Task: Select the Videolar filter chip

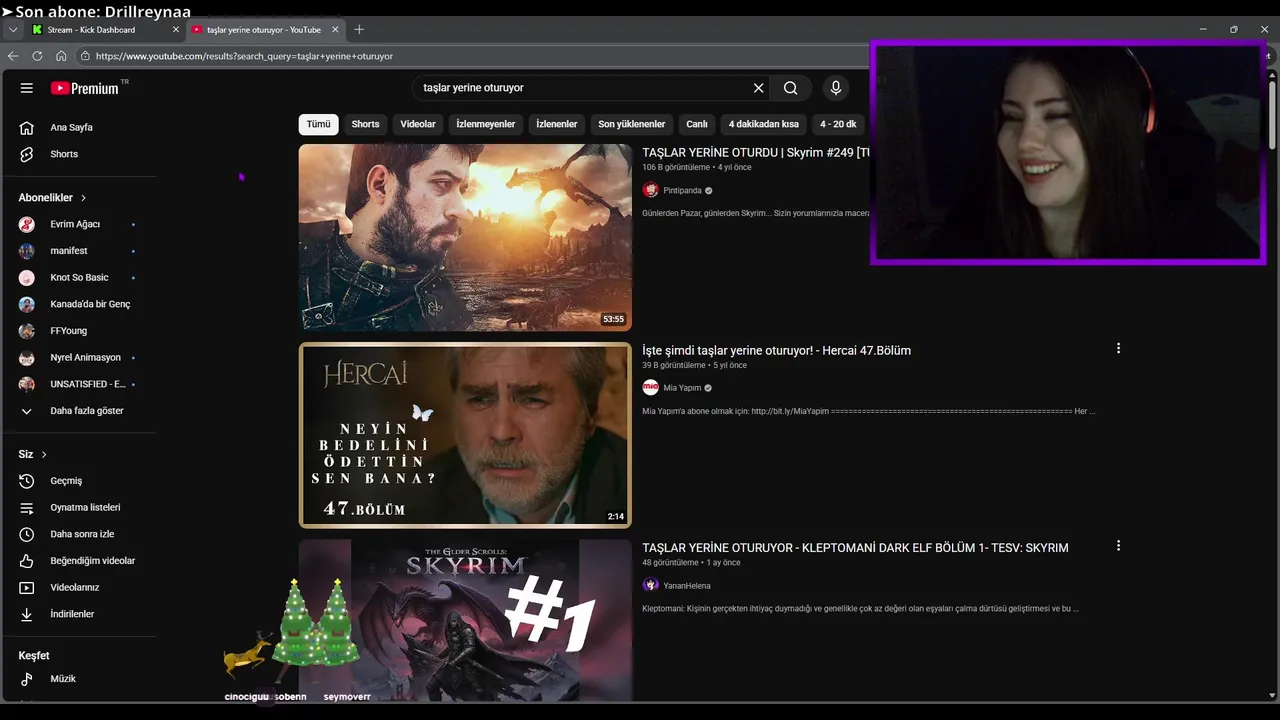Action: (418, 124)
